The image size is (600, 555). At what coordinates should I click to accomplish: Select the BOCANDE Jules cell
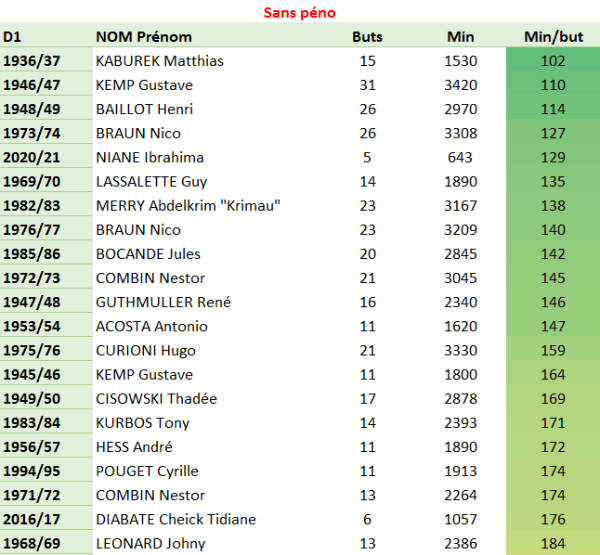148,254
